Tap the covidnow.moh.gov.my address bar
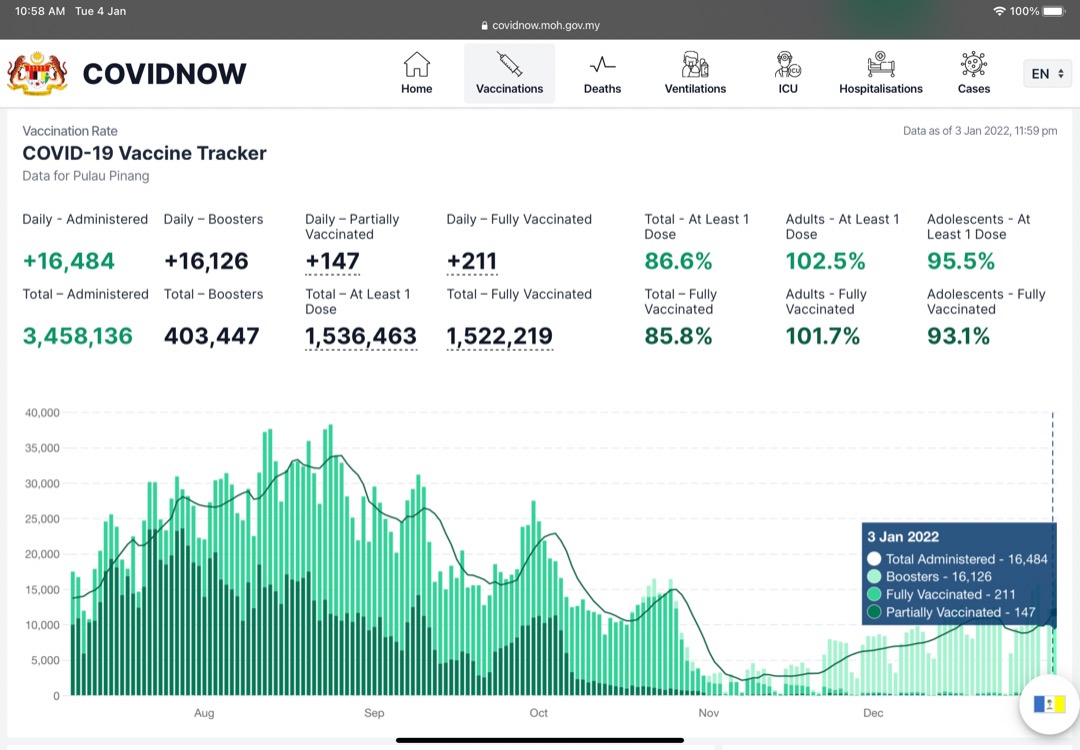1080x750 pixels. point(546,25)
